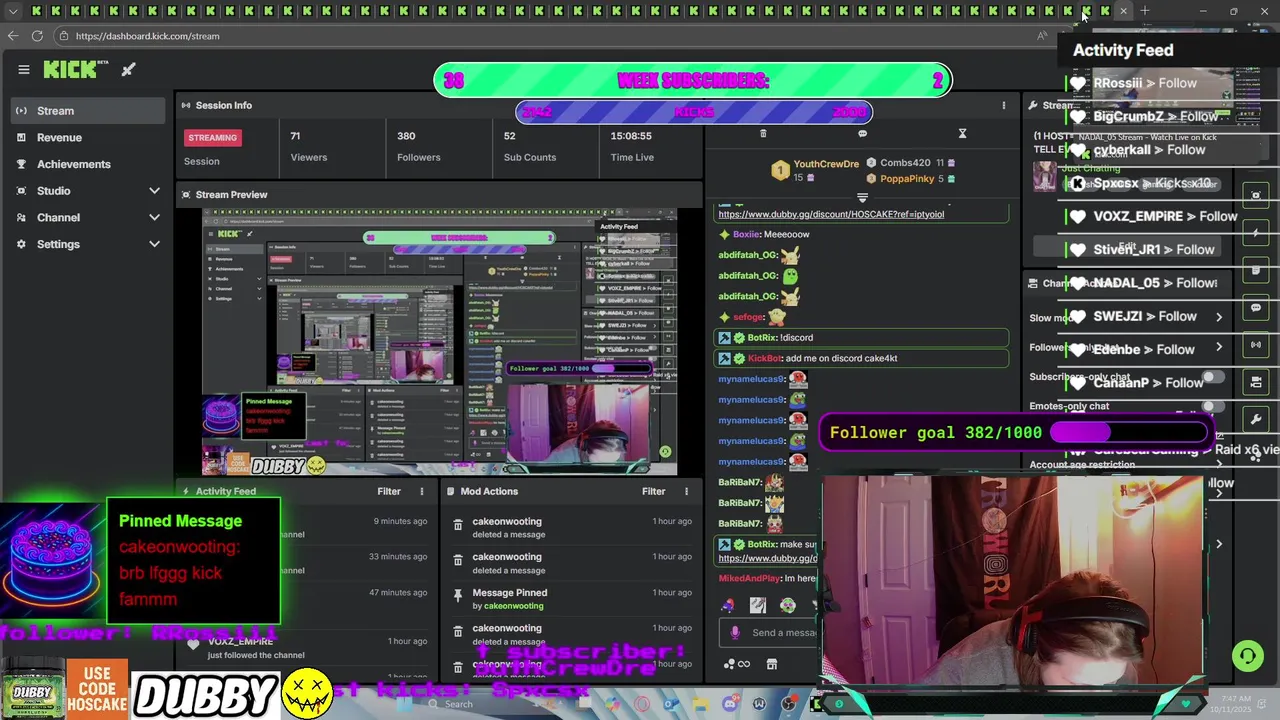Click the microphone icon in chat box
Screen dimensions: 1280x720
click(x=735, y=632)
